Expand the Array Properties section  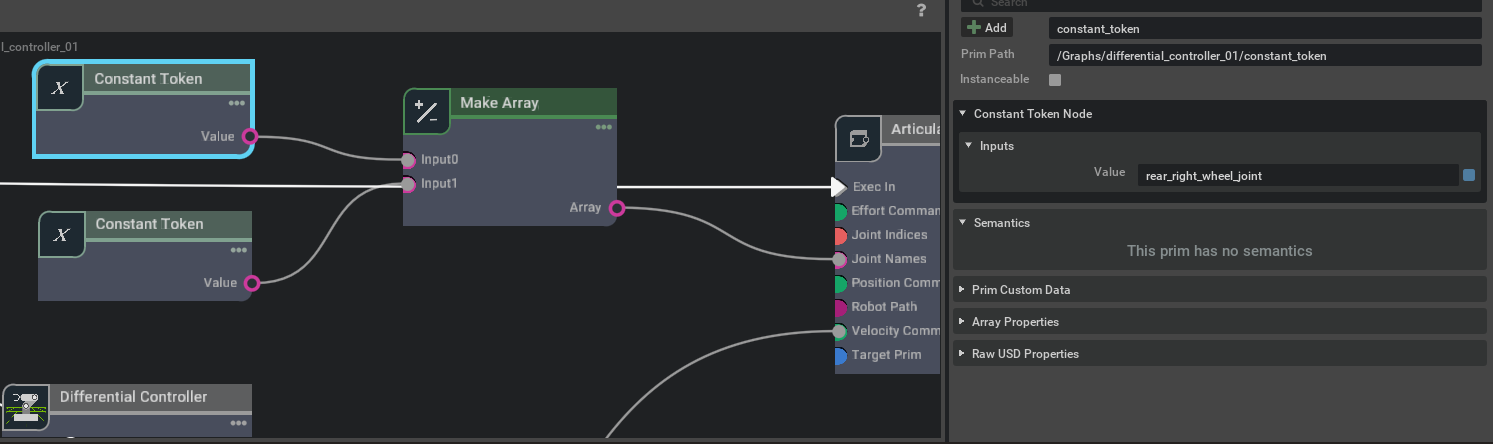point(963,321)
